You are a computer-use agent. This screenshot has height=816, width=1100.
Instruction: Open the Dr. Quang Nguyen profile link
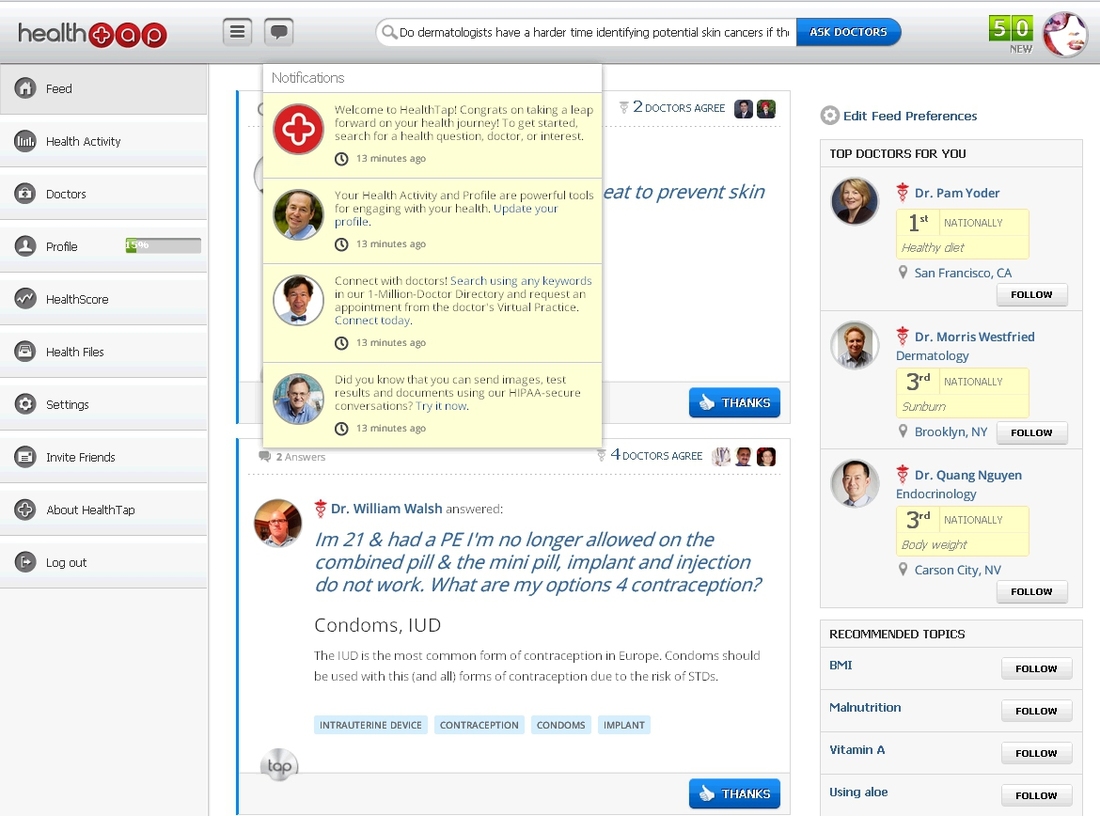pyautogui.click(x=968, y=475)
